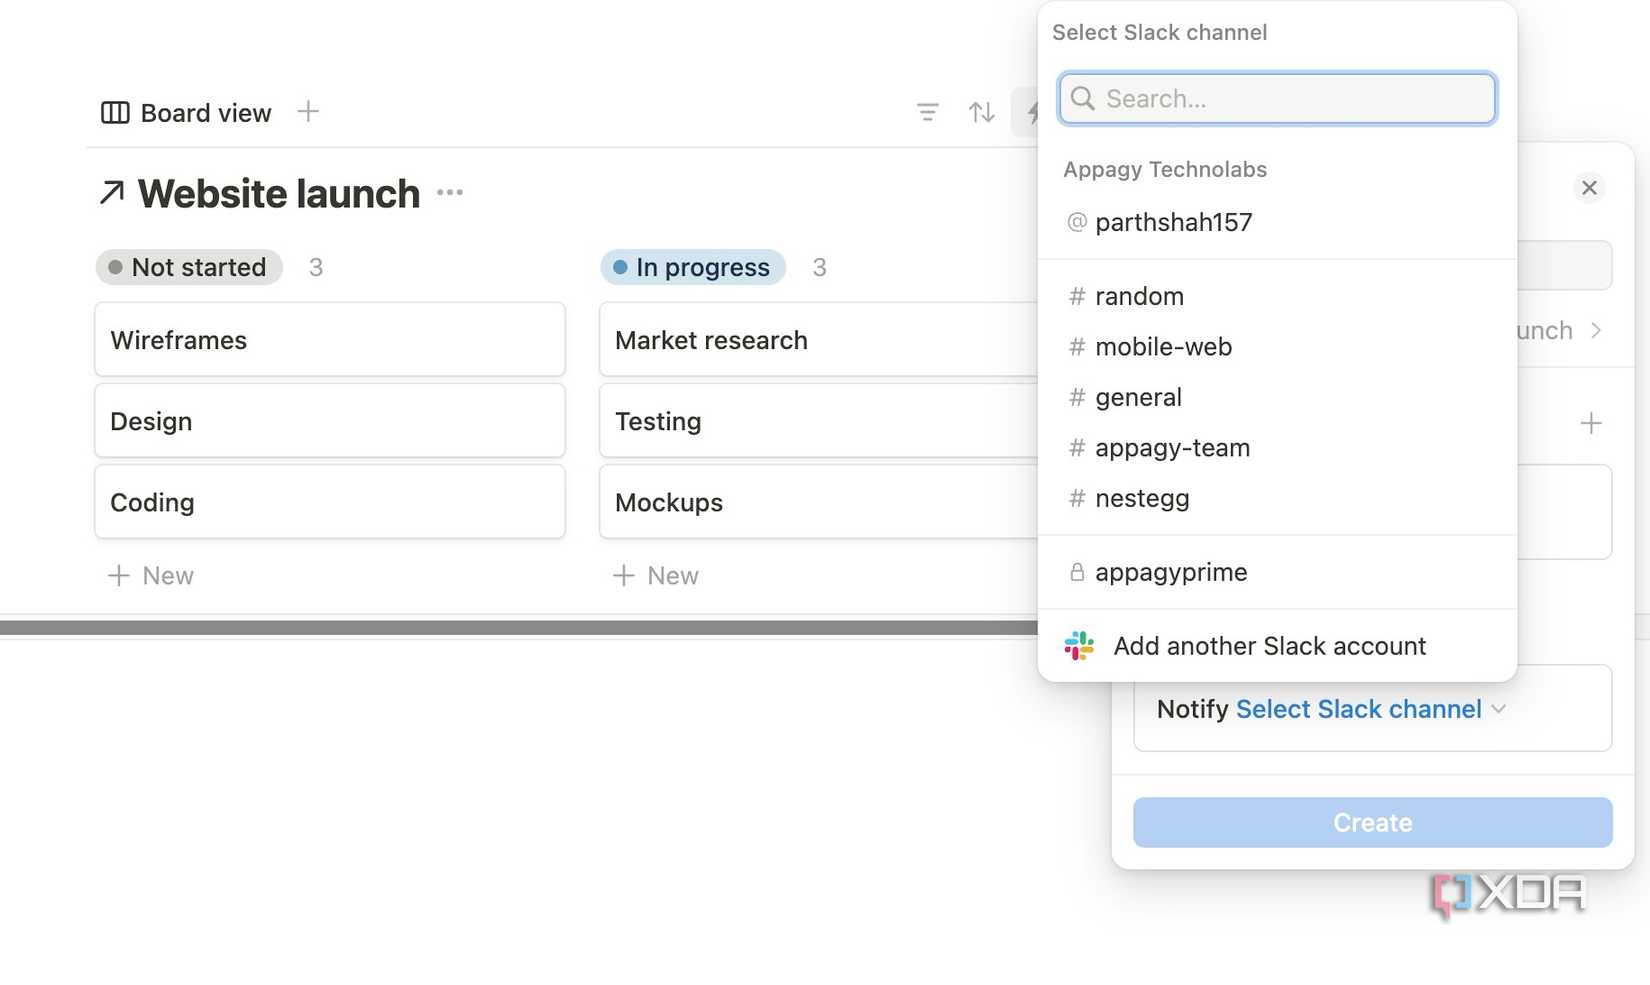Choose the private appagyprime channel

click(1277, 572)
